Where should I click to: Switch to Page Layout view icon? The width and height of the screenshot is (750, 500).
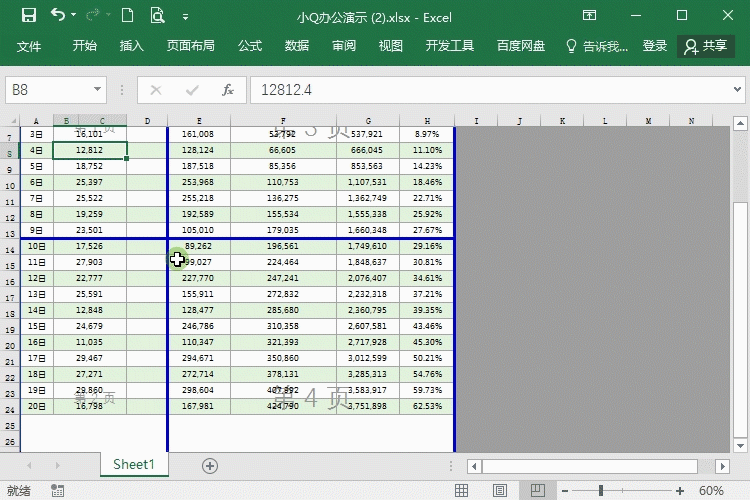pyautogui.click(x=499, y=490)
